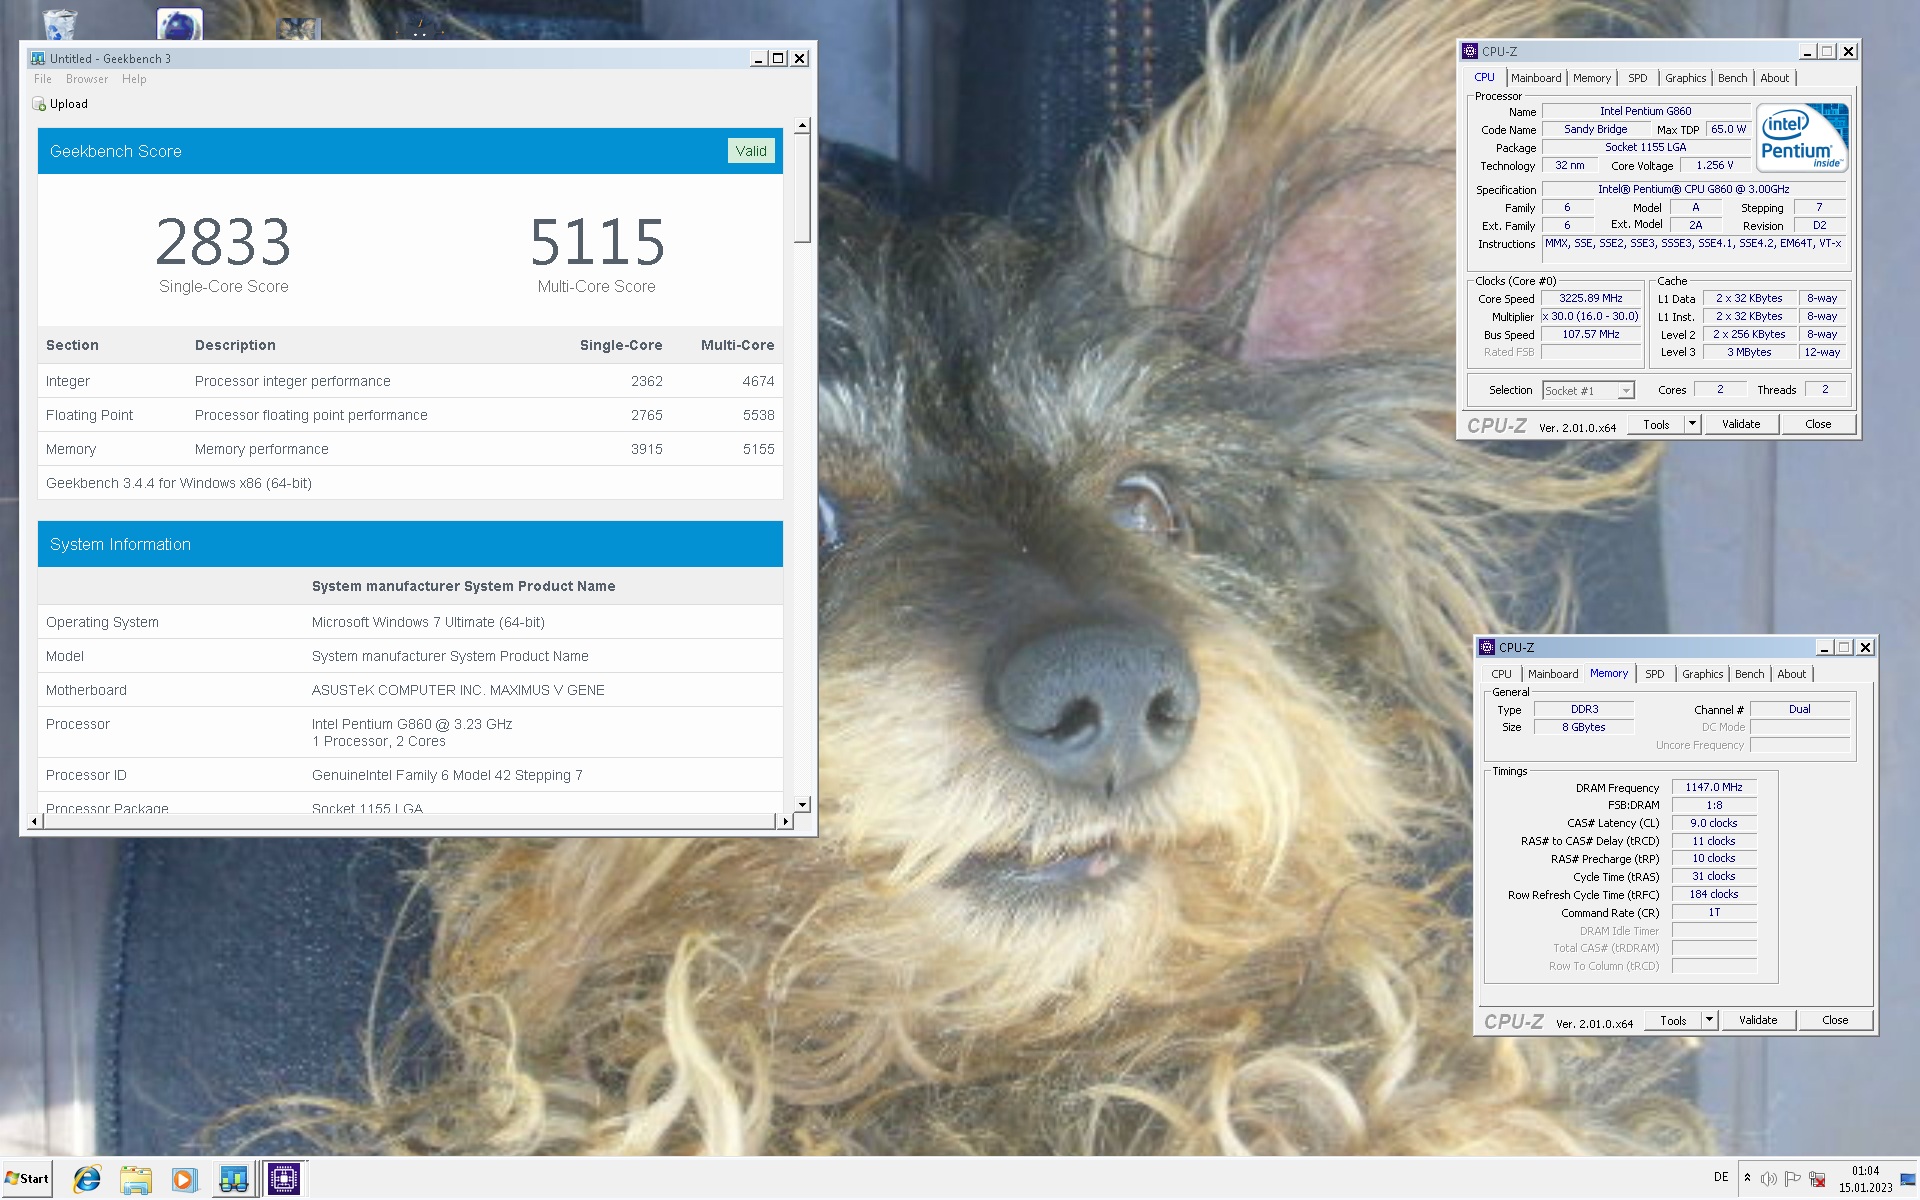This screenshot has height=1200, width=1920.
Task: Click the Operating System row in System Information
Action: click(x=410, y=622)
